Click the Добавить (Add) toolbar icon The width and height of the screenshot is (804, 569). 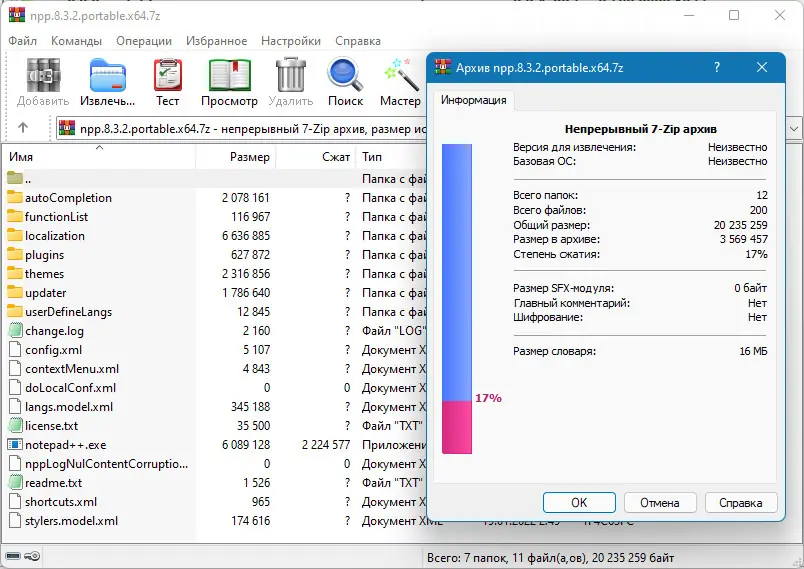click(43, 76)
